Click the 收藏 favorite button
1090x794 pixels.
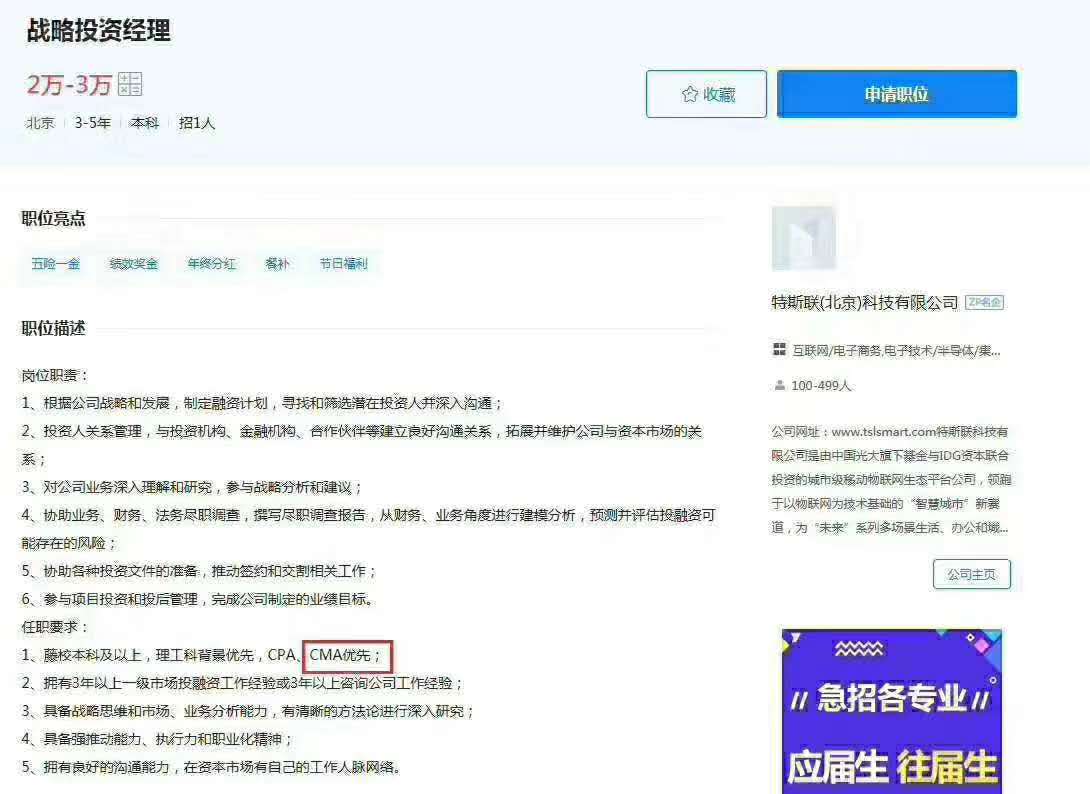point(707,93)
